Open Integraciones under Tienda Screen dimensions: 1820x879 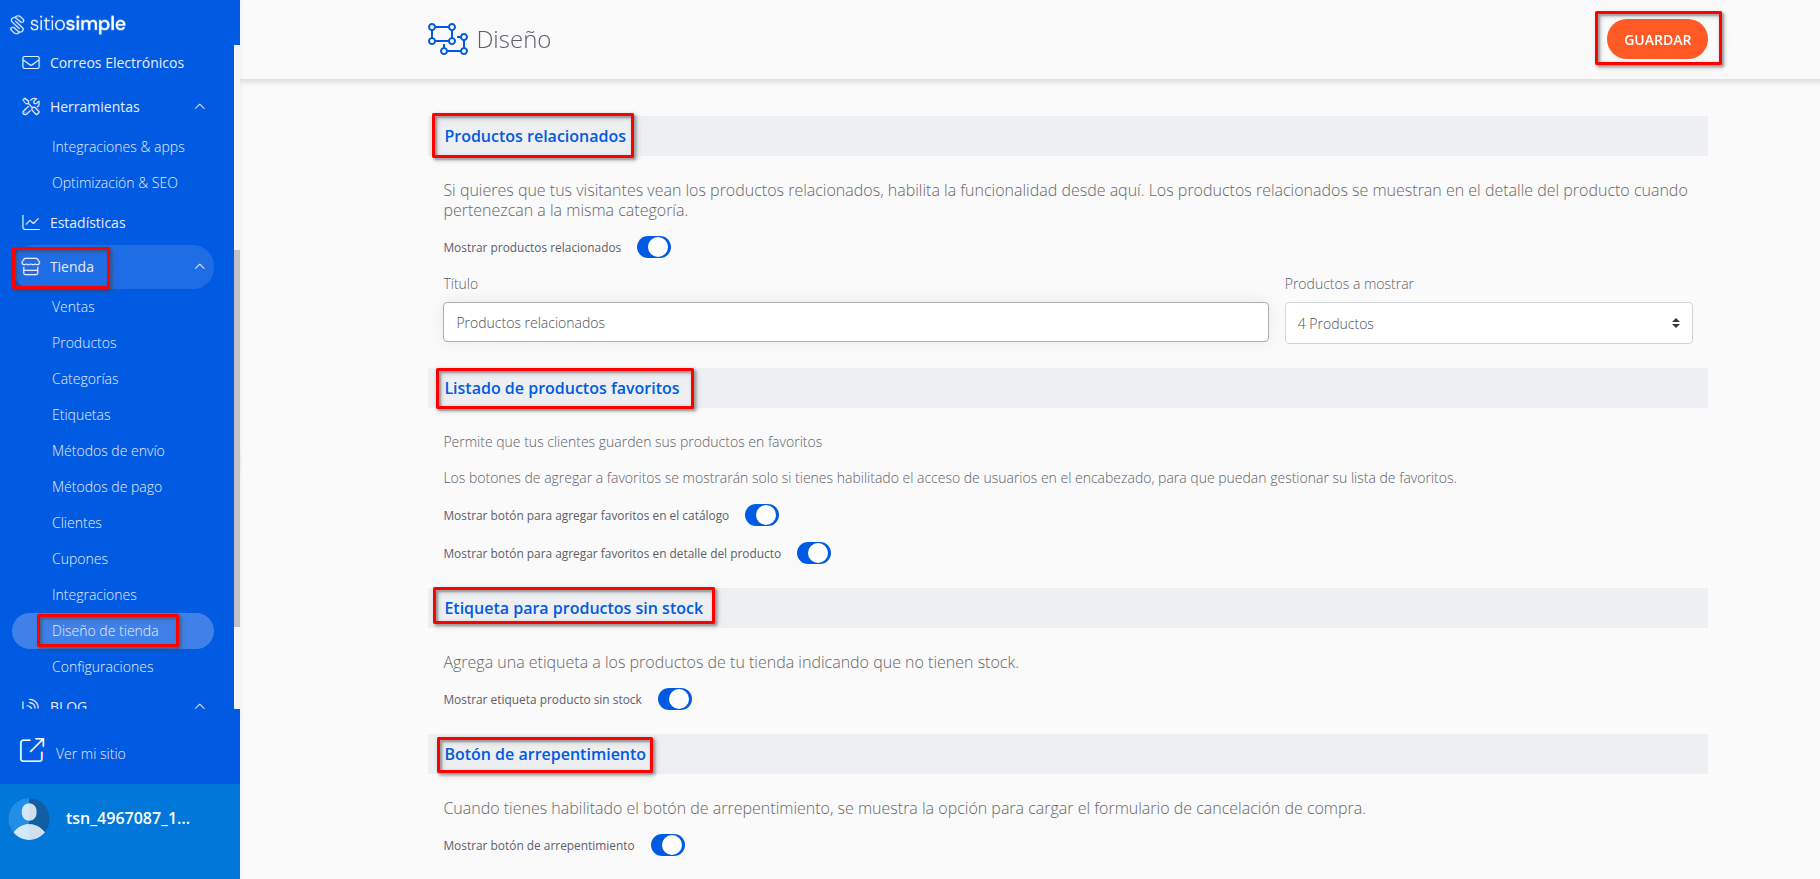[x=94, y=595]
